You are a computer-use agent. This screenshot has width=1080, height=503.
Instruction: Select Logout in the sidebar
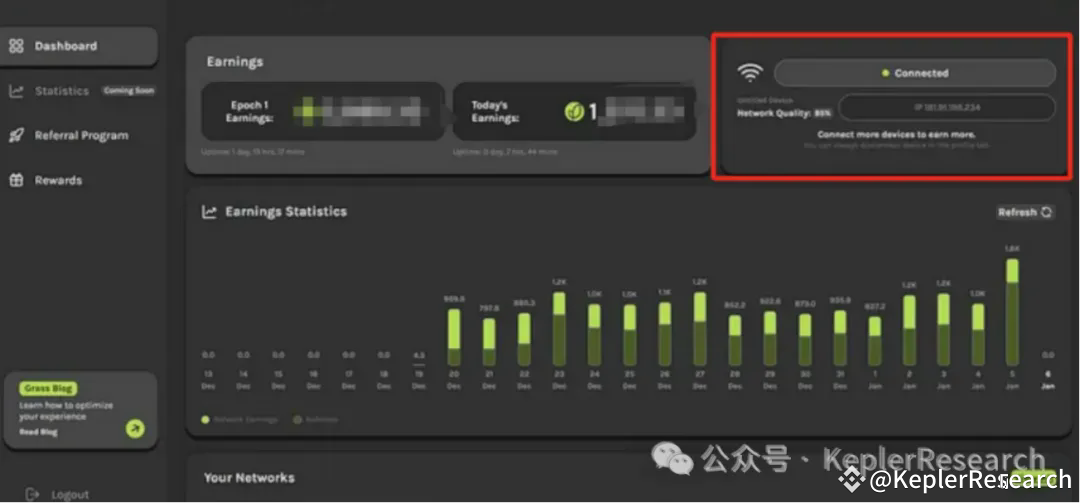[70, 495]
